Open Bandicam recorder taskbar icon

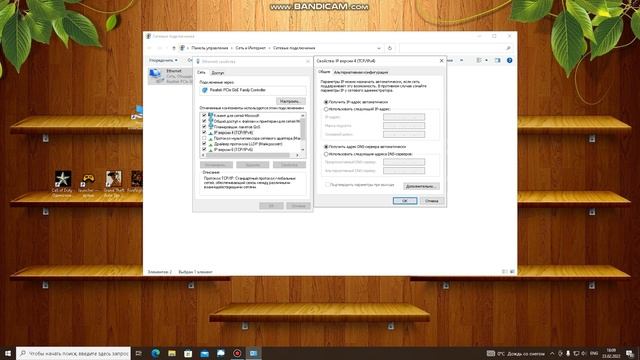tap(237, 353)
